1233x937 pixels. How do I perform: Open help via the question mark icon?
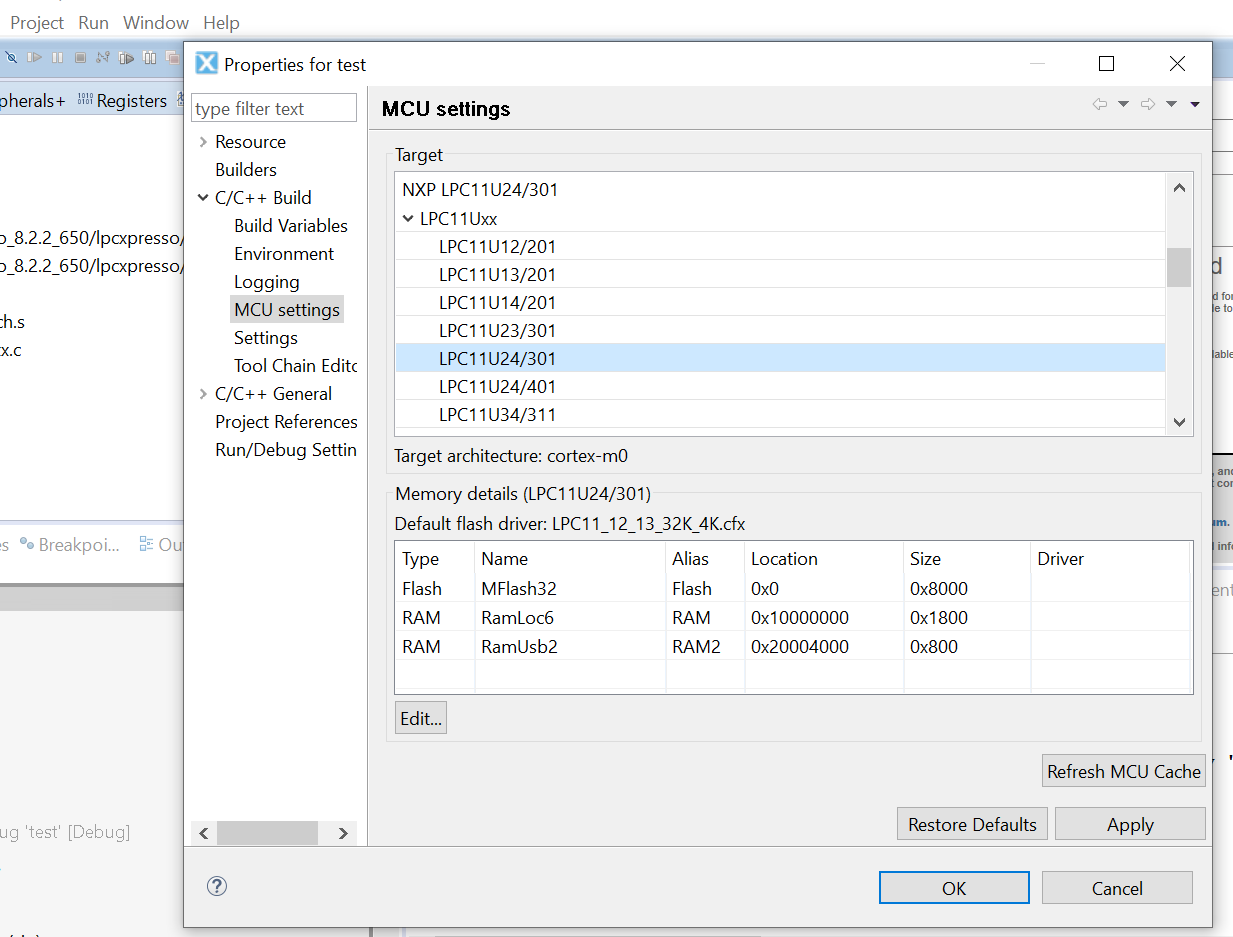tap(217, 886)
